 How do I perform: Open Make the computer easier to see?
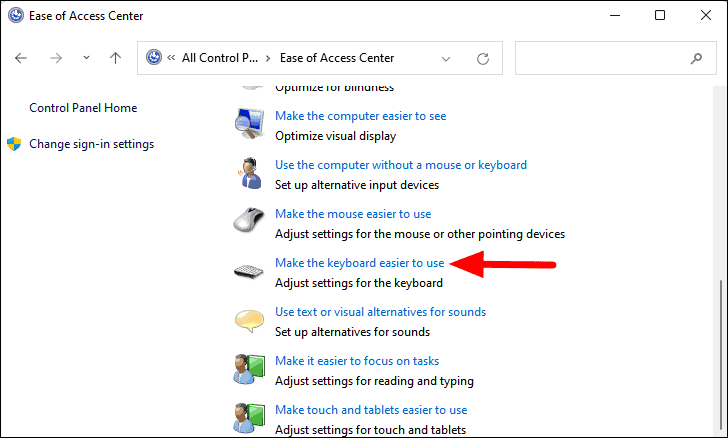360,116
